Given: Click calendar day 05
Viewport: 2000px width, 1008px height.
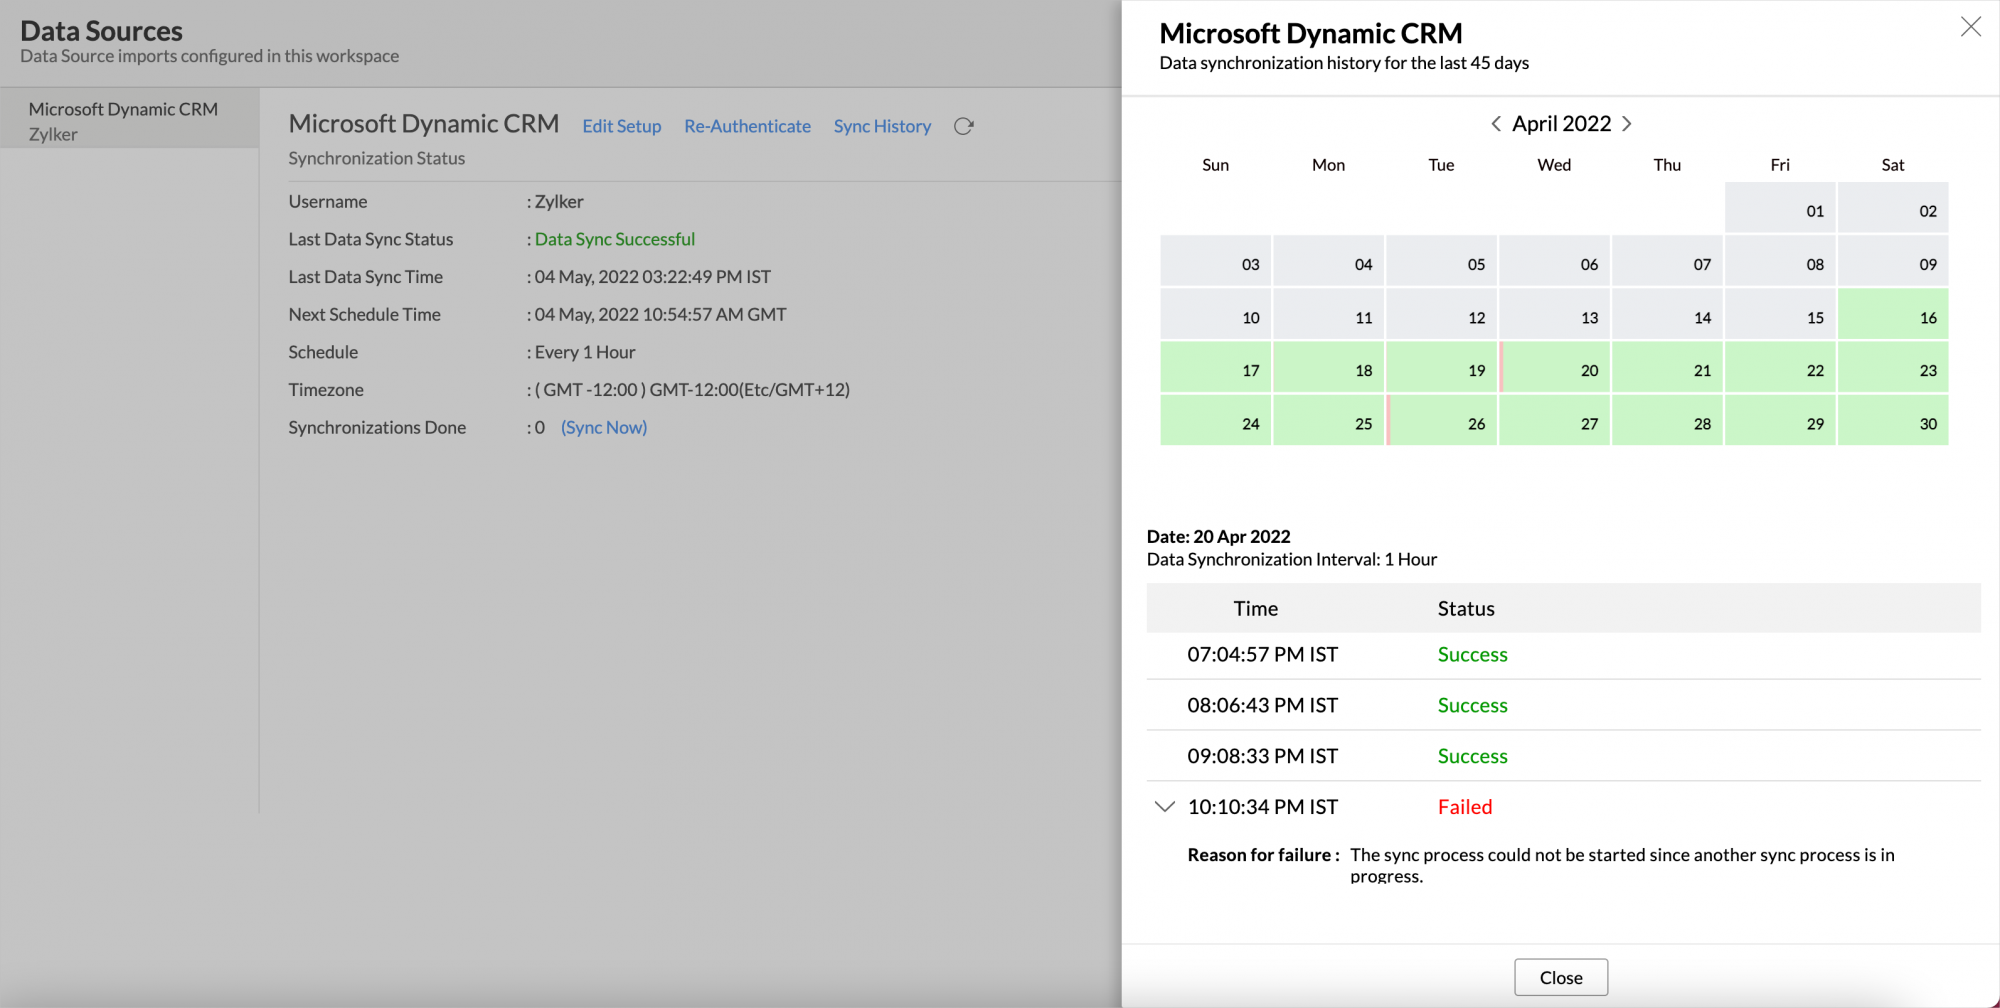Looking at the screenshot, I should coord(1441,261).
